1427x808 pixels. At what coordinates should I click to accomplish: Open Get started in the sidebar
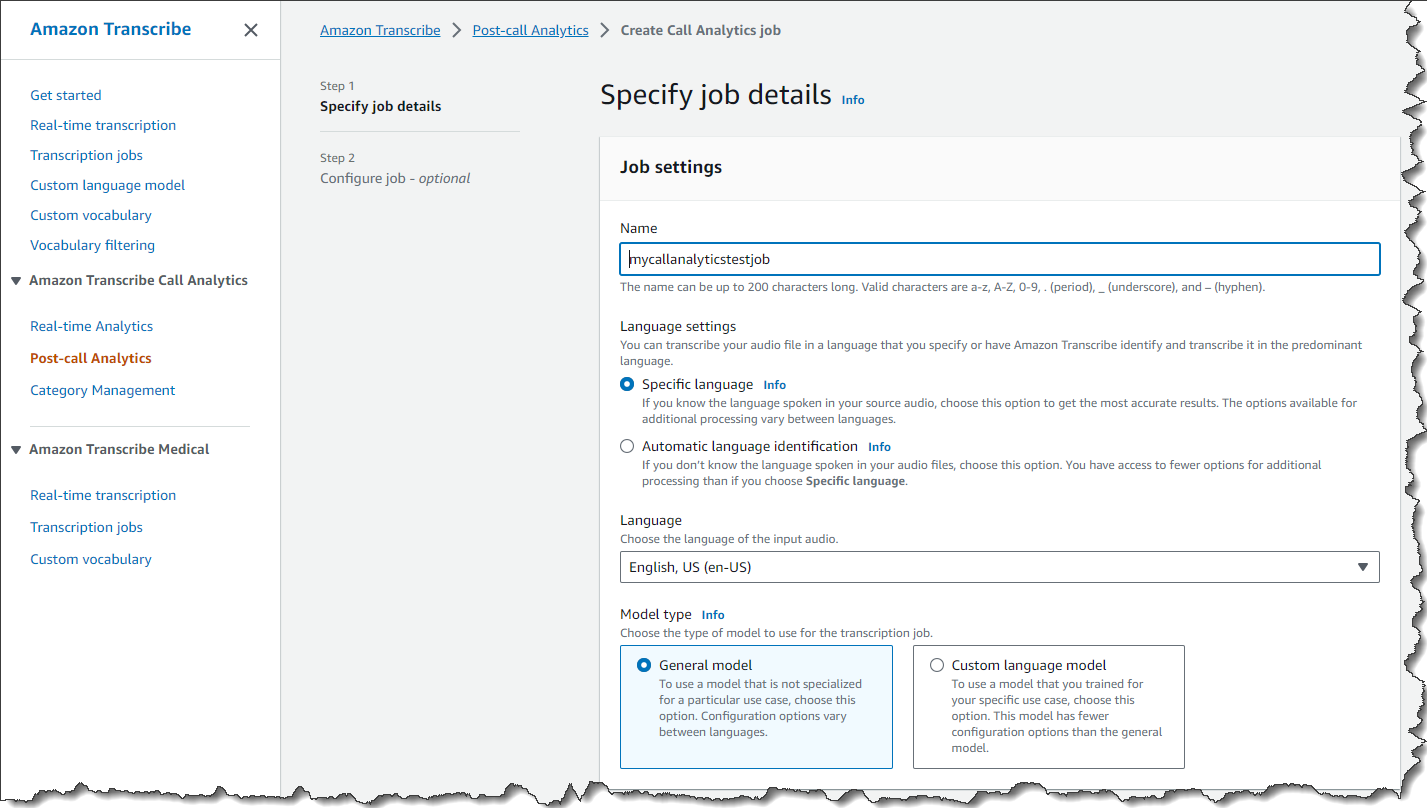pyautogui.click(x=66, y=95)
